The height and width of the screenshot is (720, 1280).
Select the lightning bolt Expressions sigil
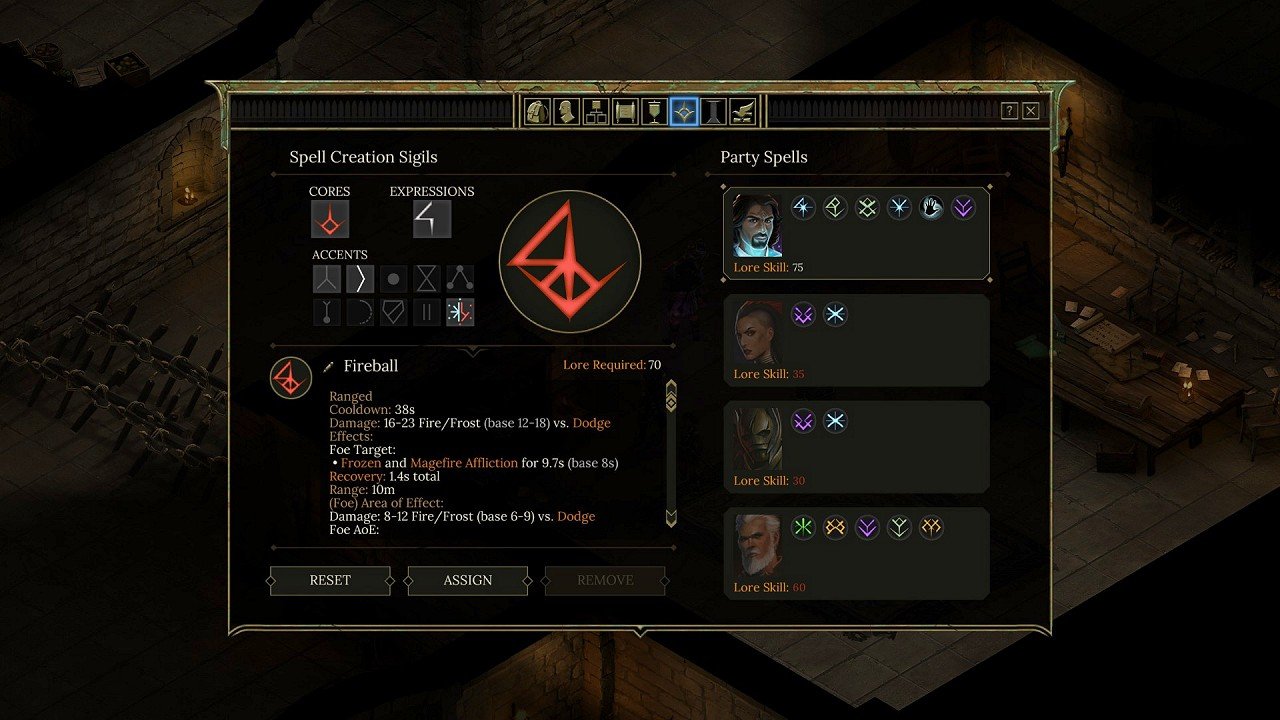click(x=432, y=219)
